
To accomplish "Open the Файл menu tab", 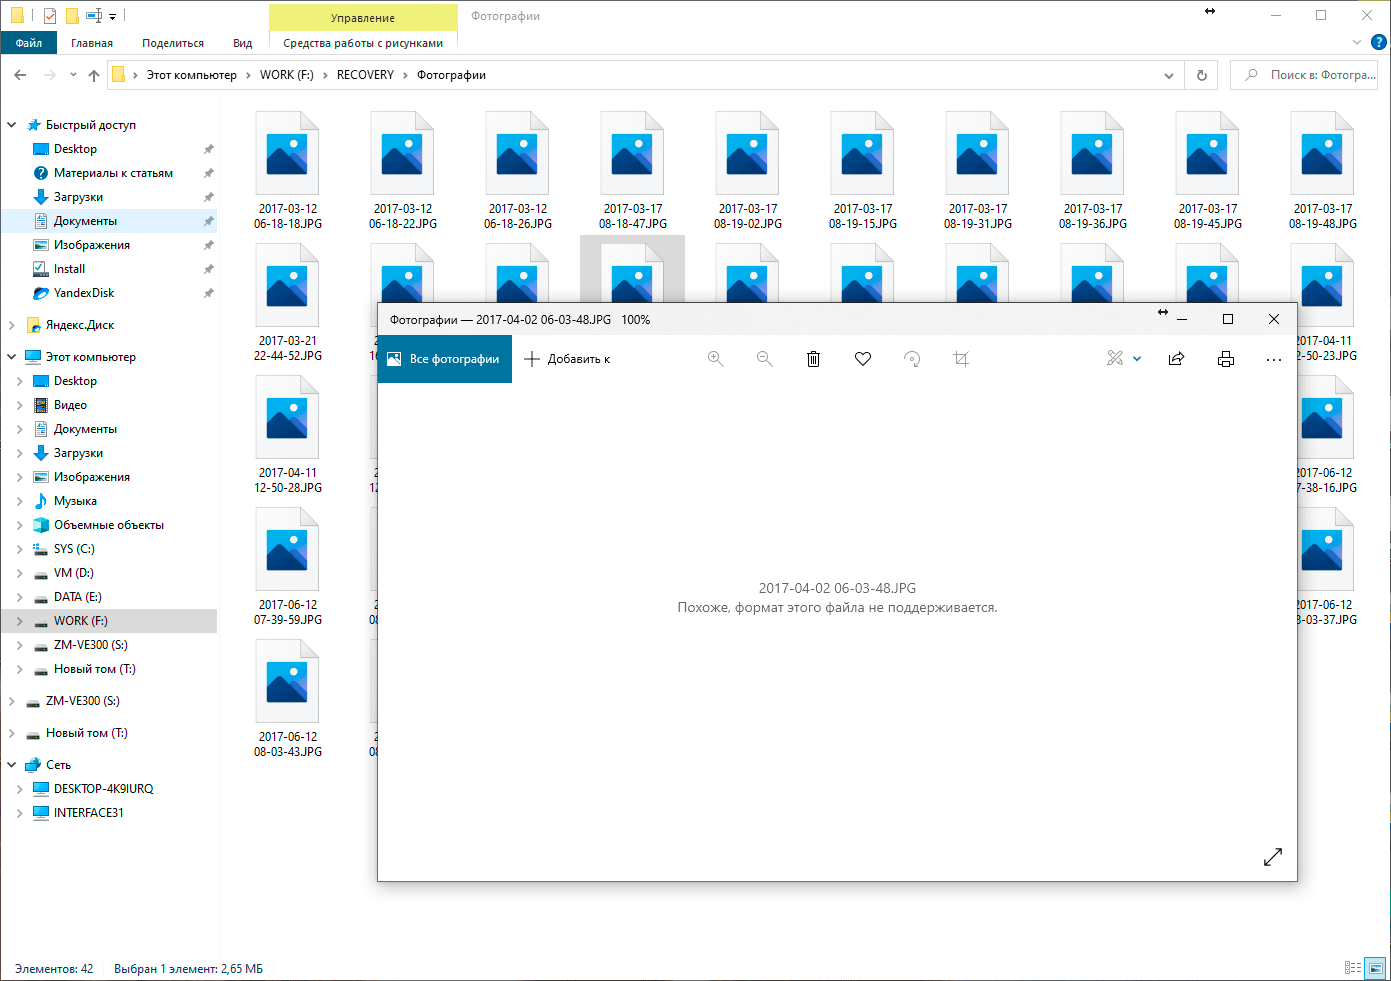I will tap(29, 43).
